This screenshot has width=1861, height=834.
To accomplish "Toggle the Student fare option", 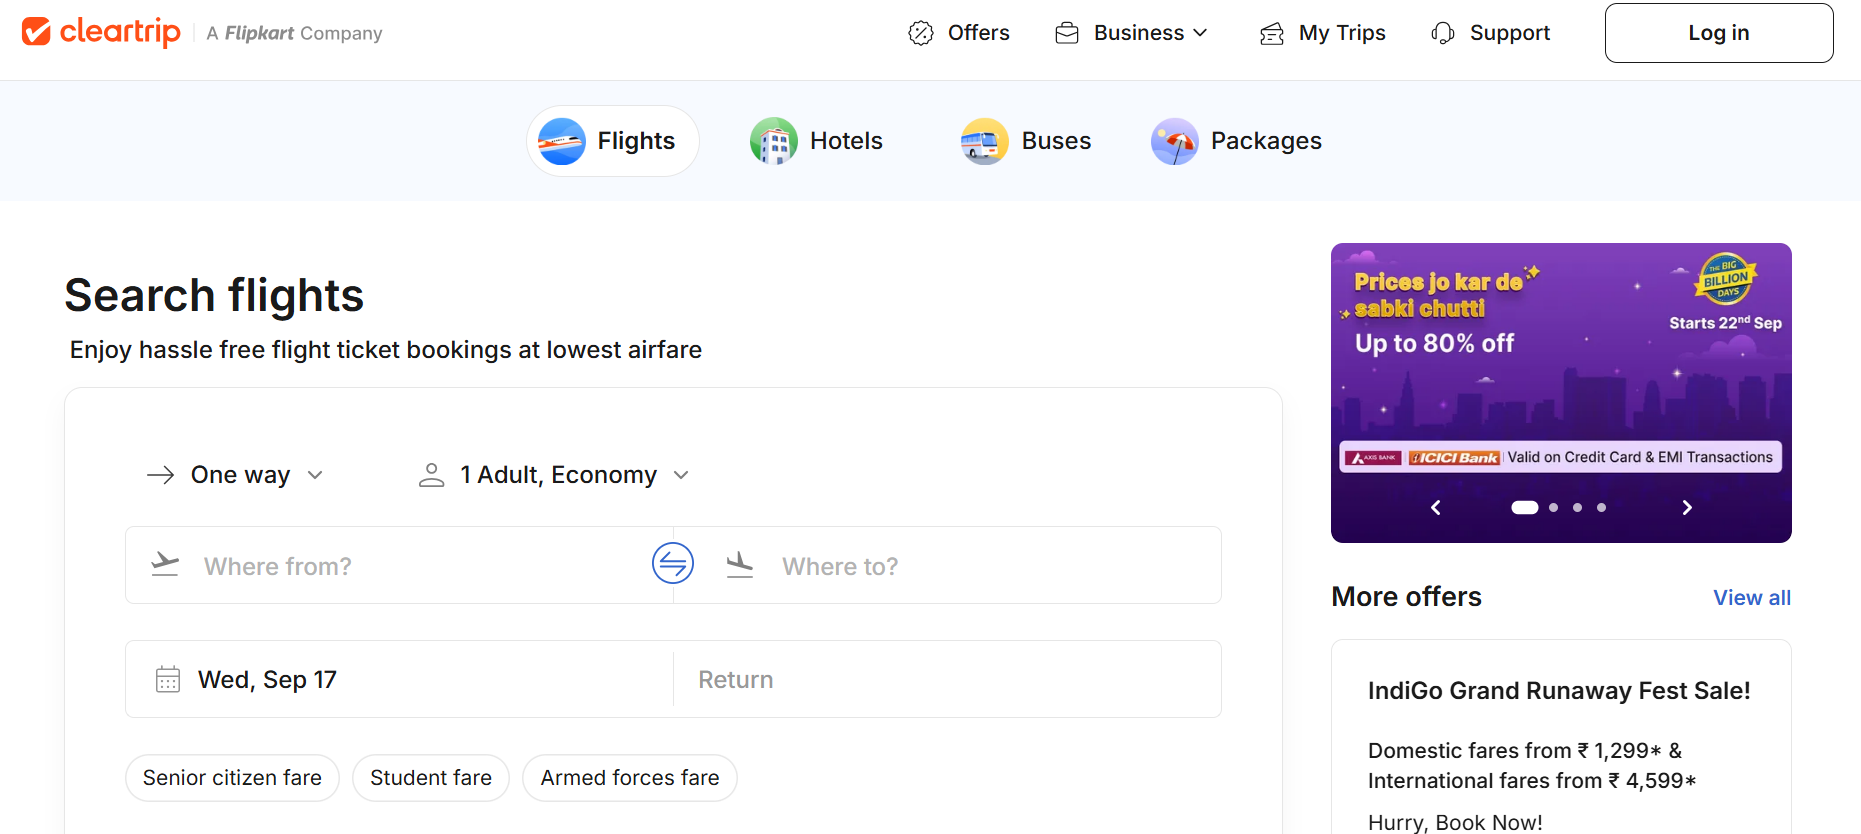I will click(x=431, y=778).
